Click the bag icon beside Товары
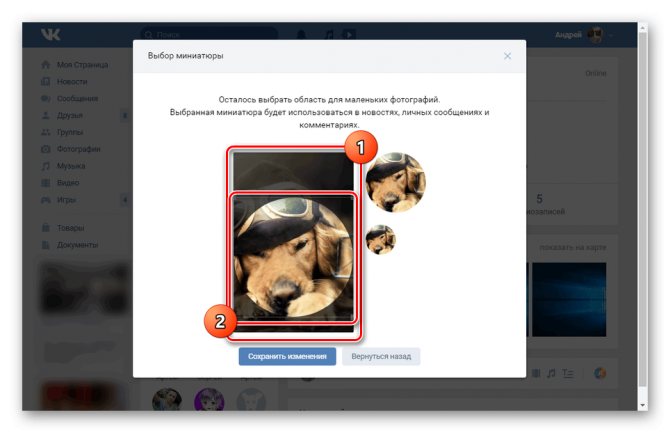Viewport: 670px width, 433px height. click(46, 228)
